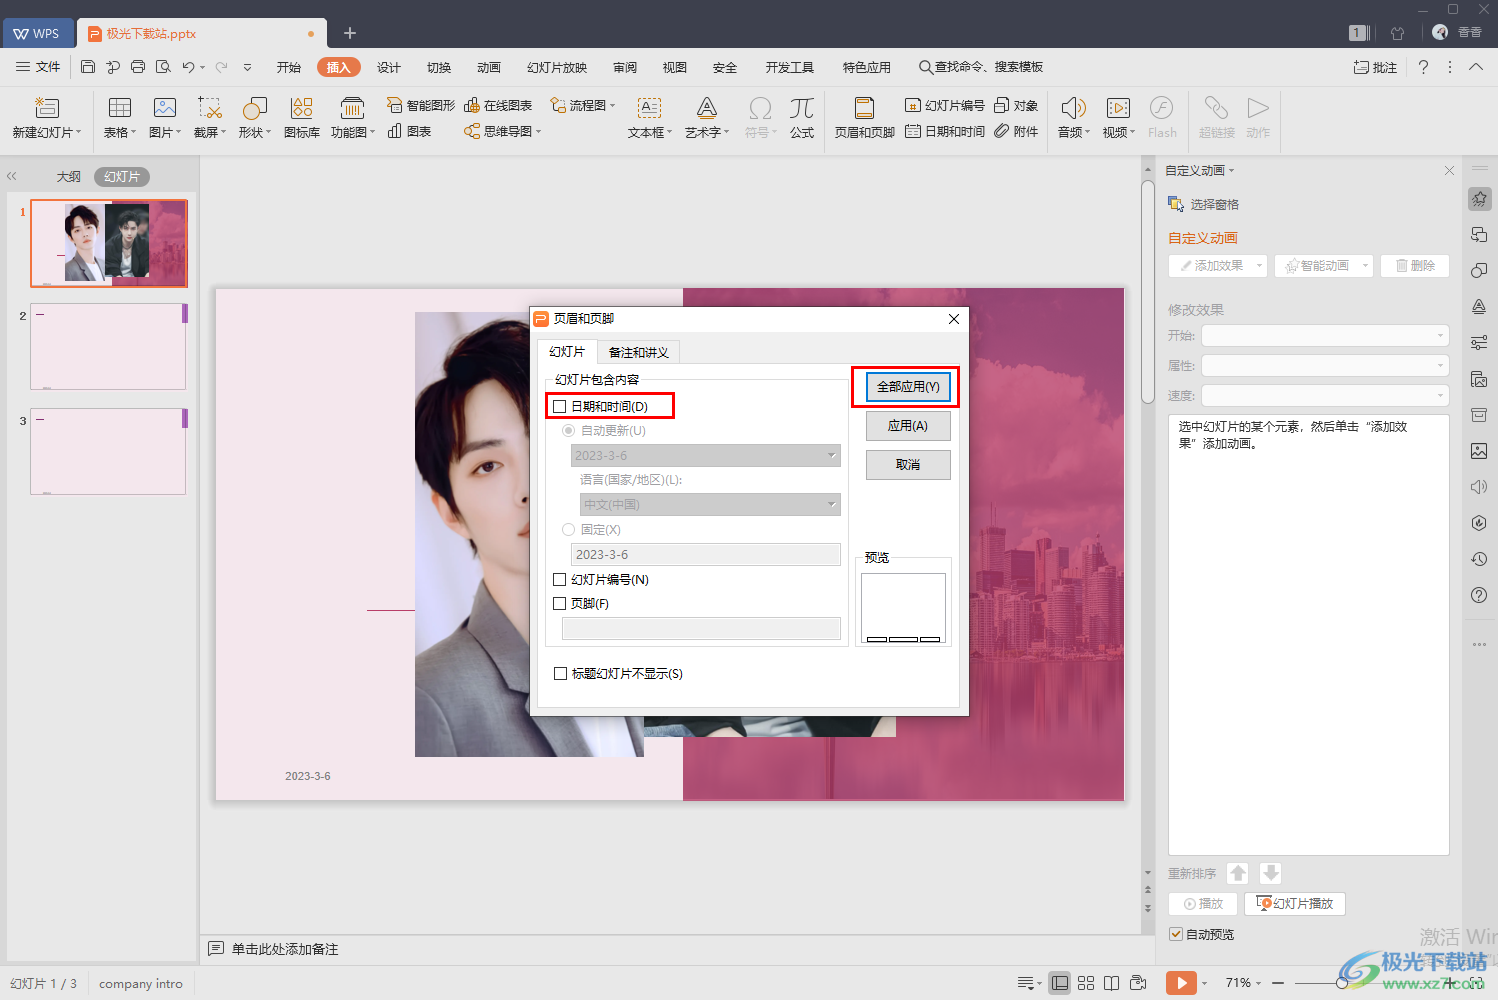The height and width of the screenshot is (1000, 1498).
Task: Insert an Object from ribbon
Action: 1016,105
